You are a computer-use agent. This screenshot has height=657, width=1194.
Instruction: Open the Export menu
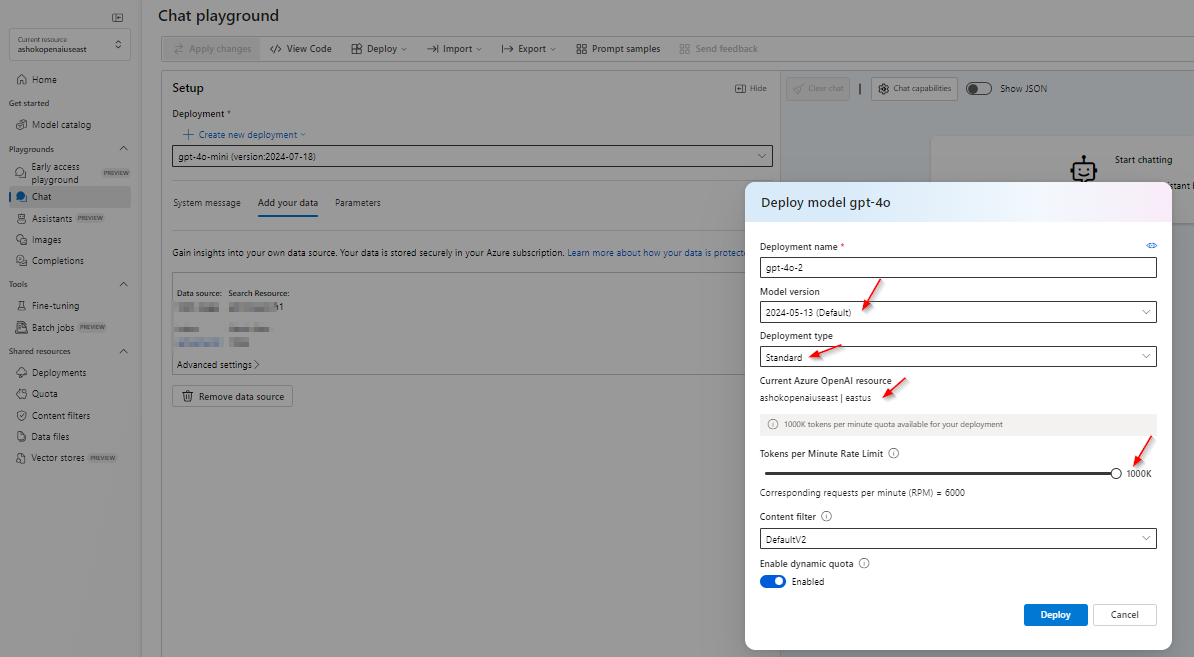coord(528,49)
